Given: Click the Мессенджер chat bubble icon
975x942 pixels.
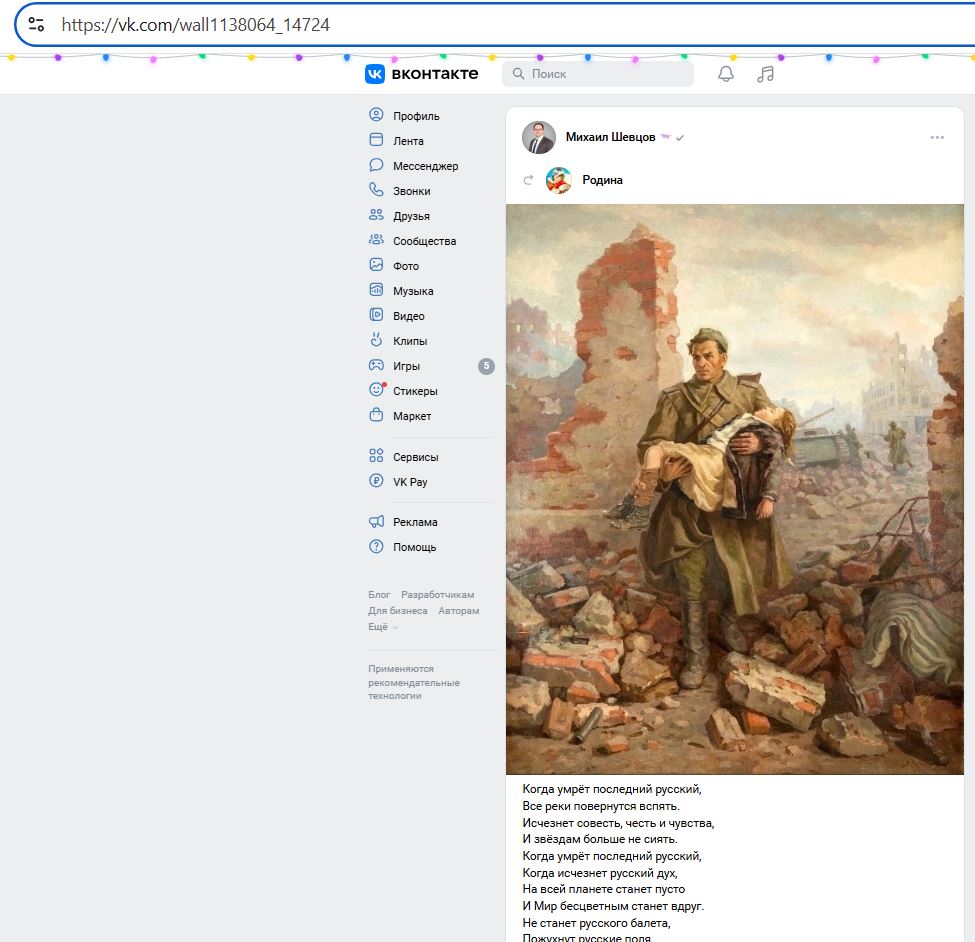Looking at the screenshot, I should [376, 165].
